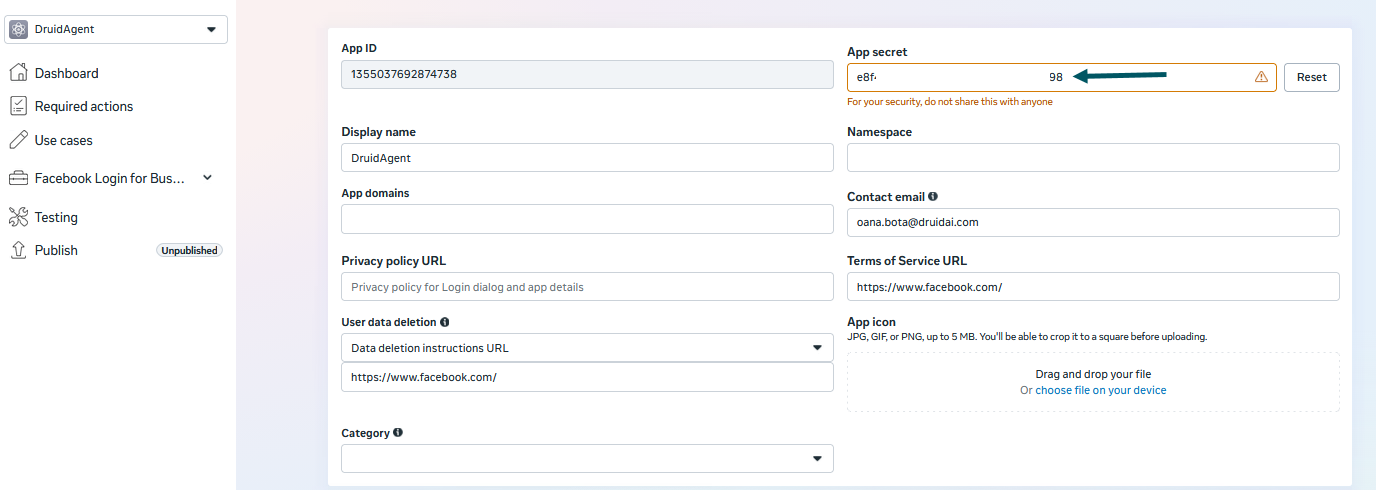The width and height of the screenshot is (1376, 490).
Task: Click the App domains input field
Action: (x=587, y=219)
